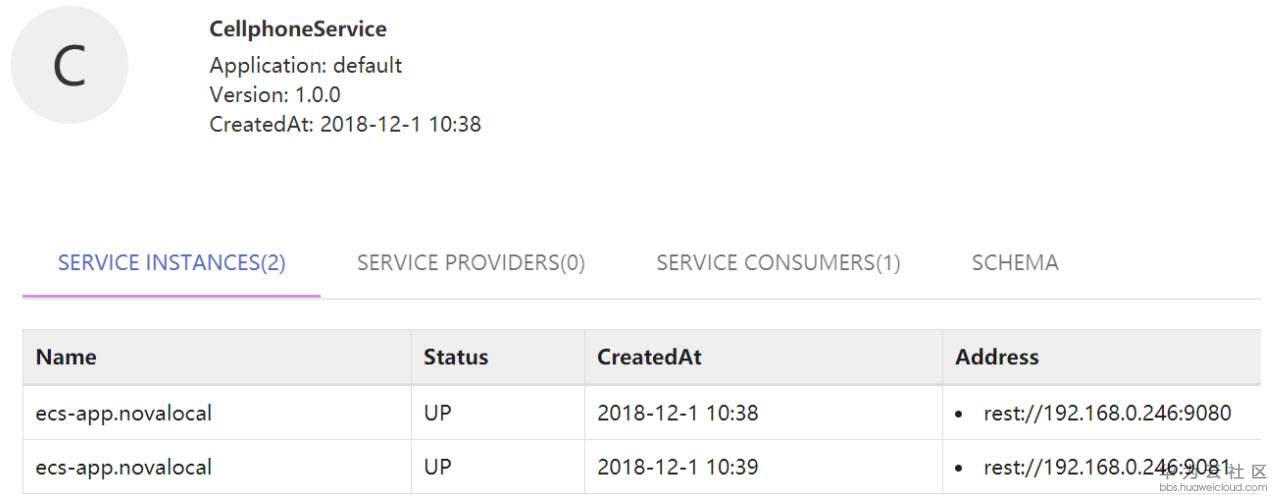The height and width of the screenshot is (502, 1281).
Task: Click UP status of second instance
Action: (x=438, y=467)
